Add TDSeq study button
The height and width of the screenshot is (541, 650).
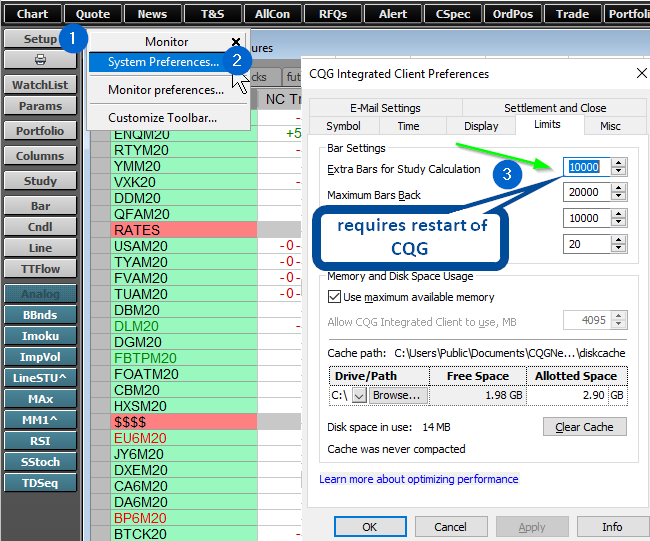point(40,483)
